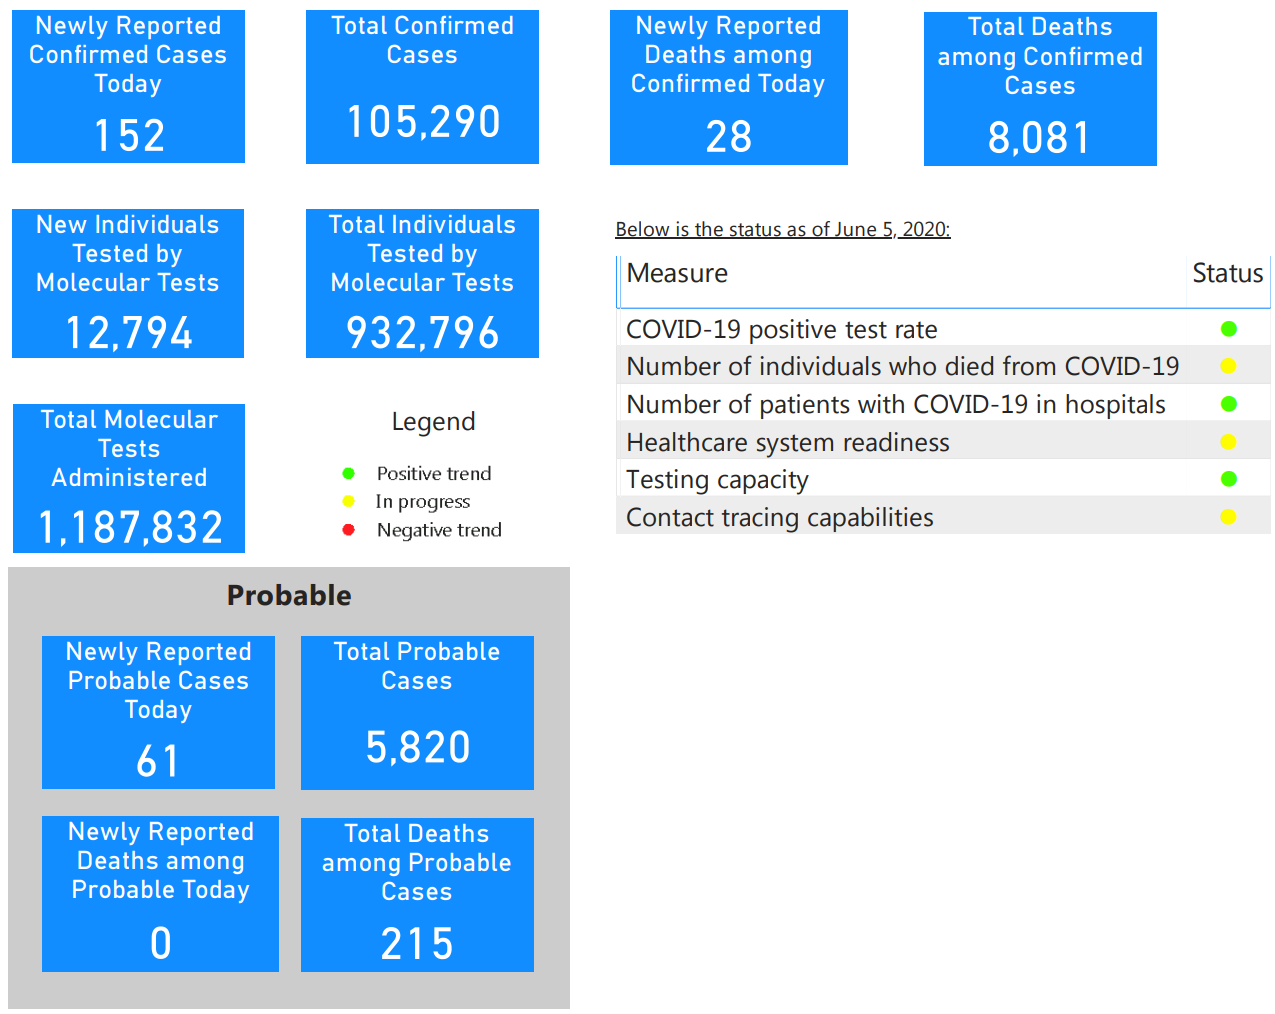
Task: Click the green status dot for Testing capacity
Action: tap(1229, 479)
